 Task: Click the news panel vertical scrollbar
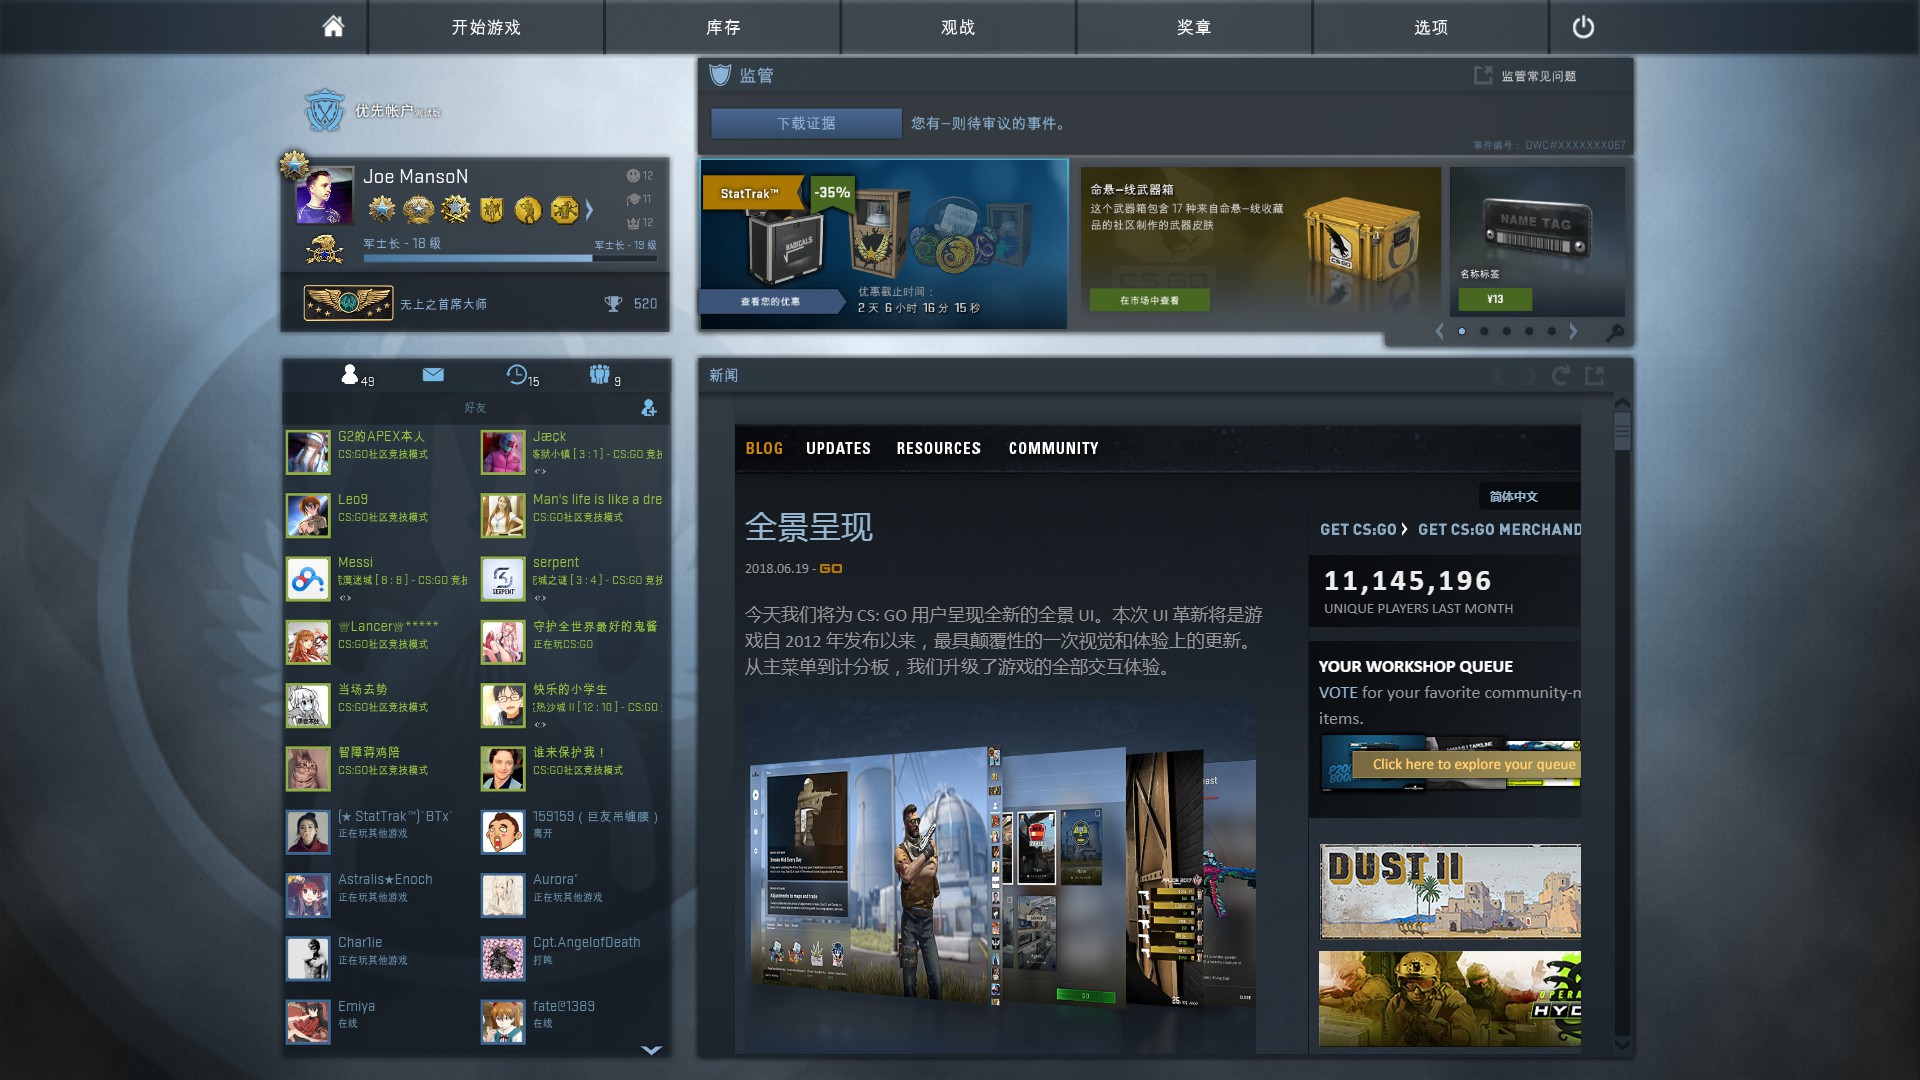click(1622, 432)
